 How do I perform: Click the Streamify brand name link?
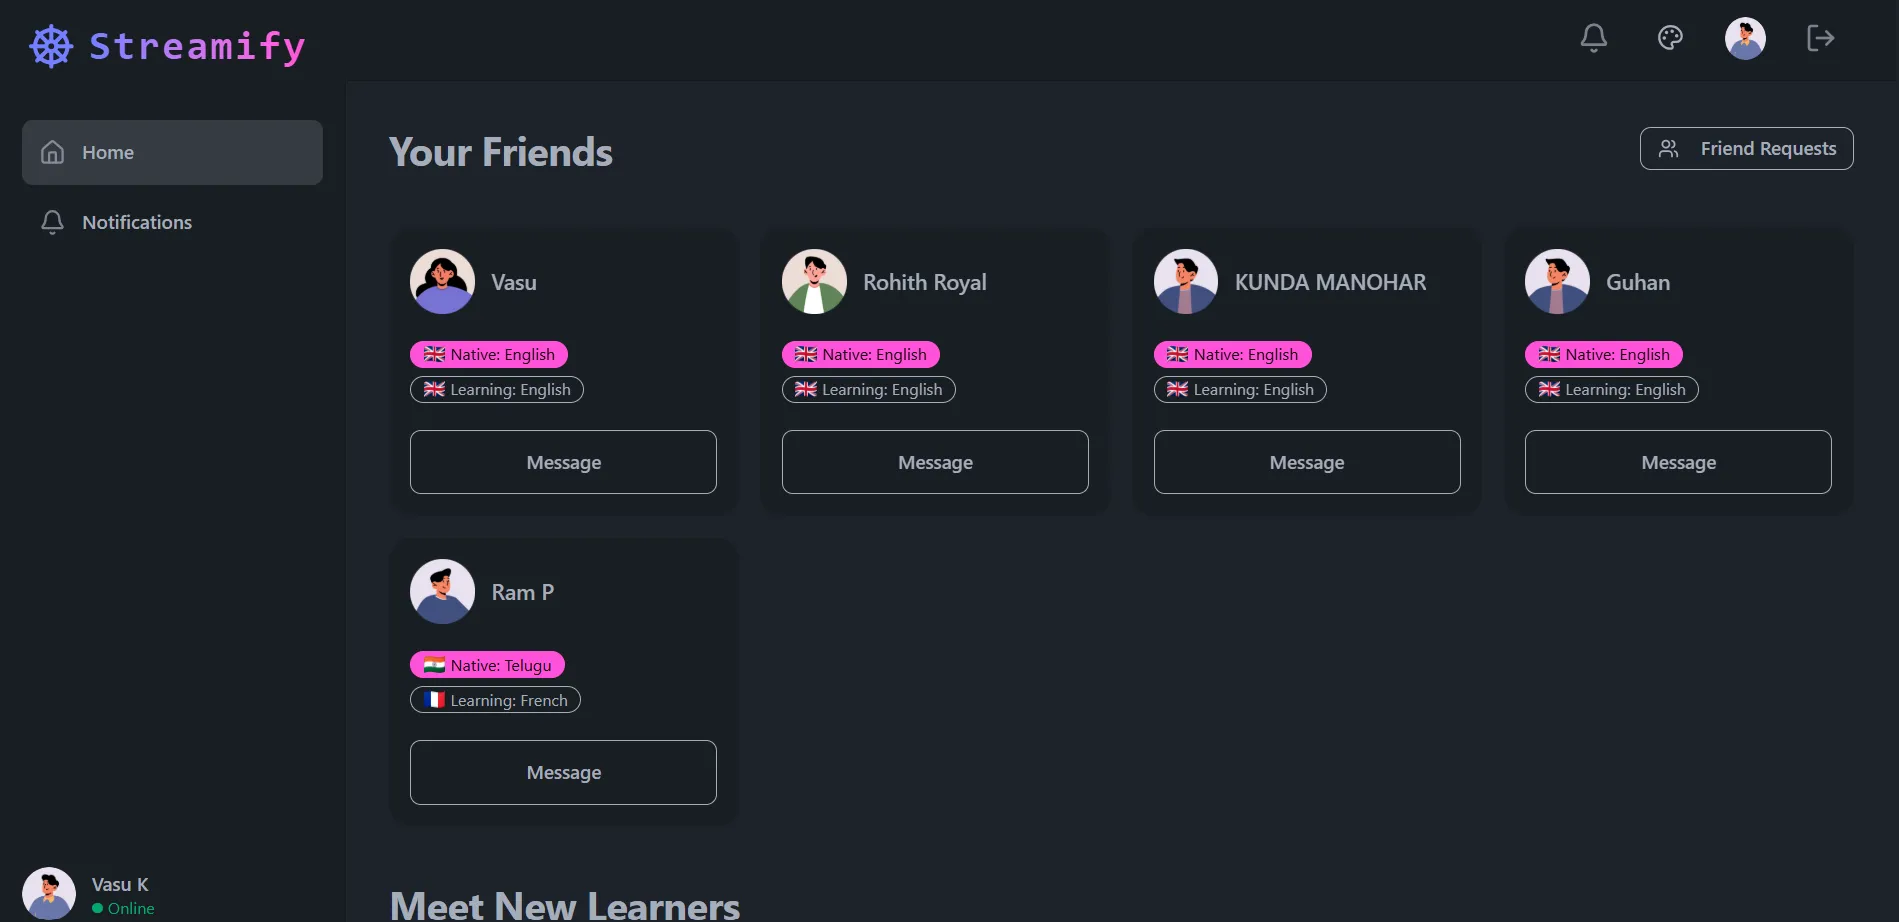click(x=197, y=46)
